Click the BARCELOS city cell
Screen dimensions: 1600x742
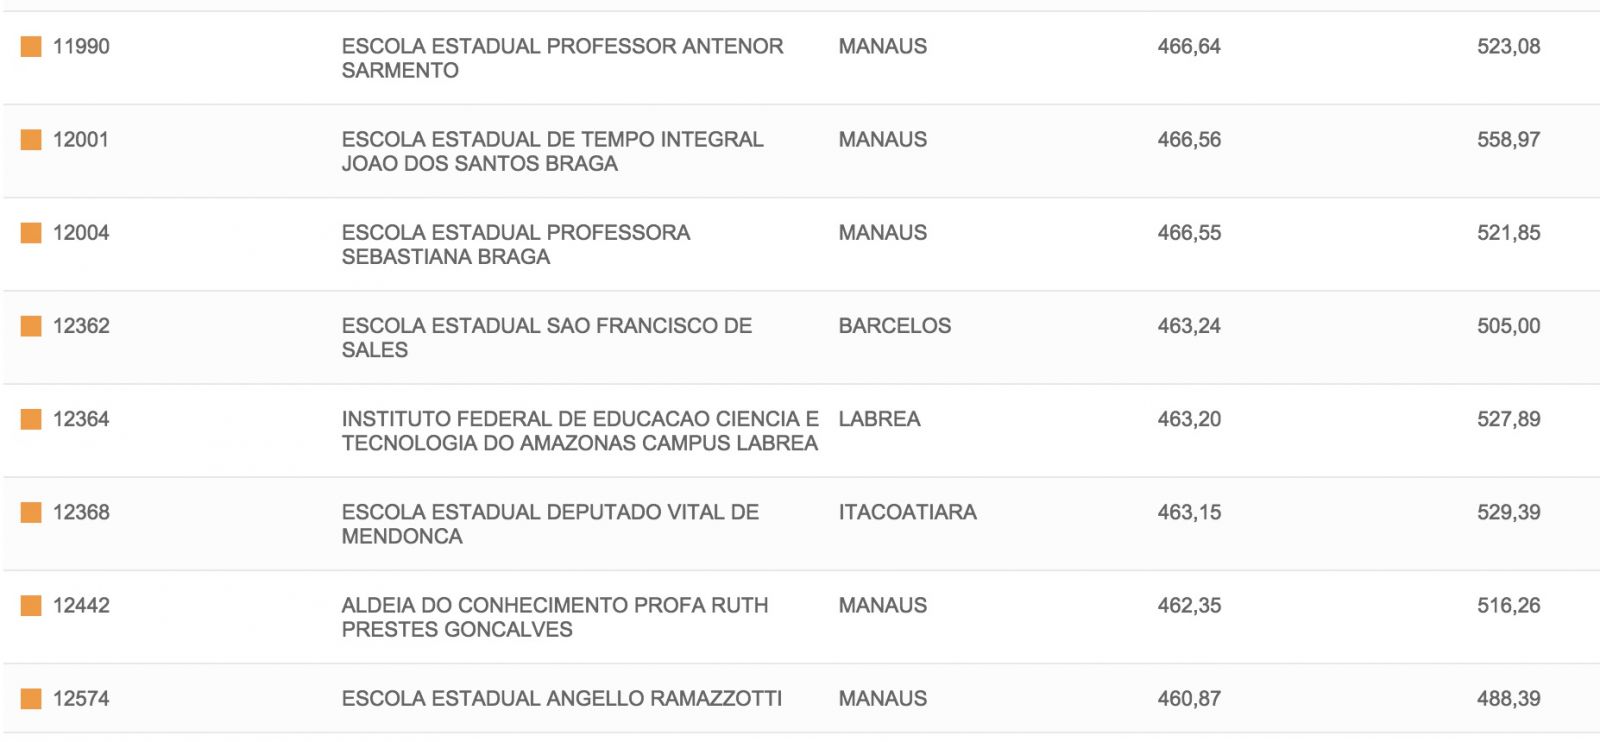coord(894,326)
